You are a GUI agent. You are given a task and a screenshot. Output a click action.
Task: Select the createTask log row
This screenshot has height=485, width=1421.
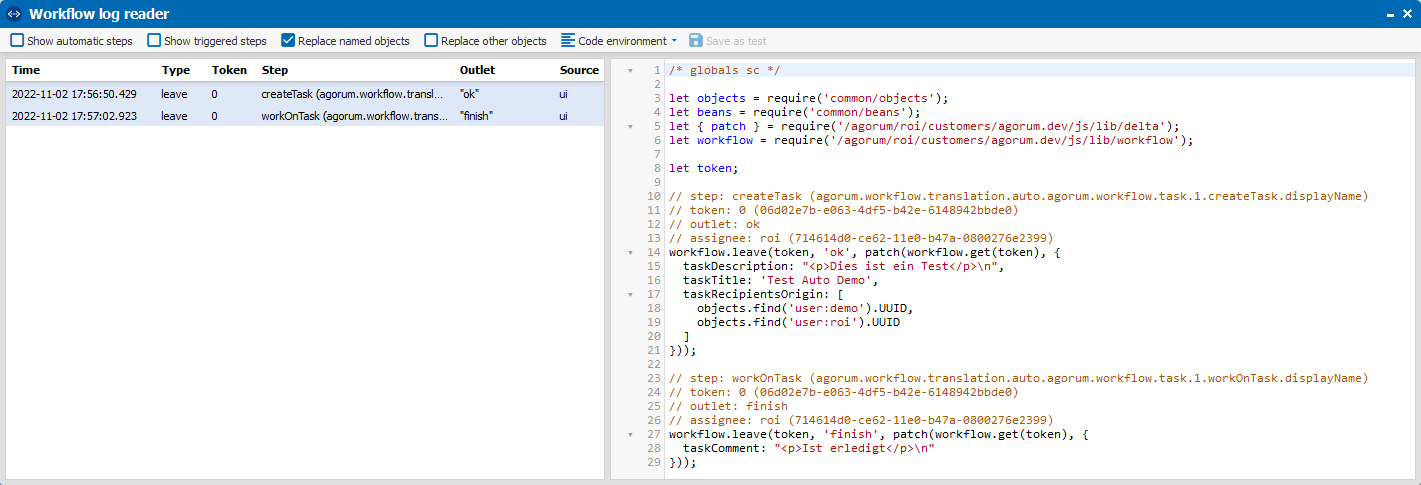tap(305, 93)
